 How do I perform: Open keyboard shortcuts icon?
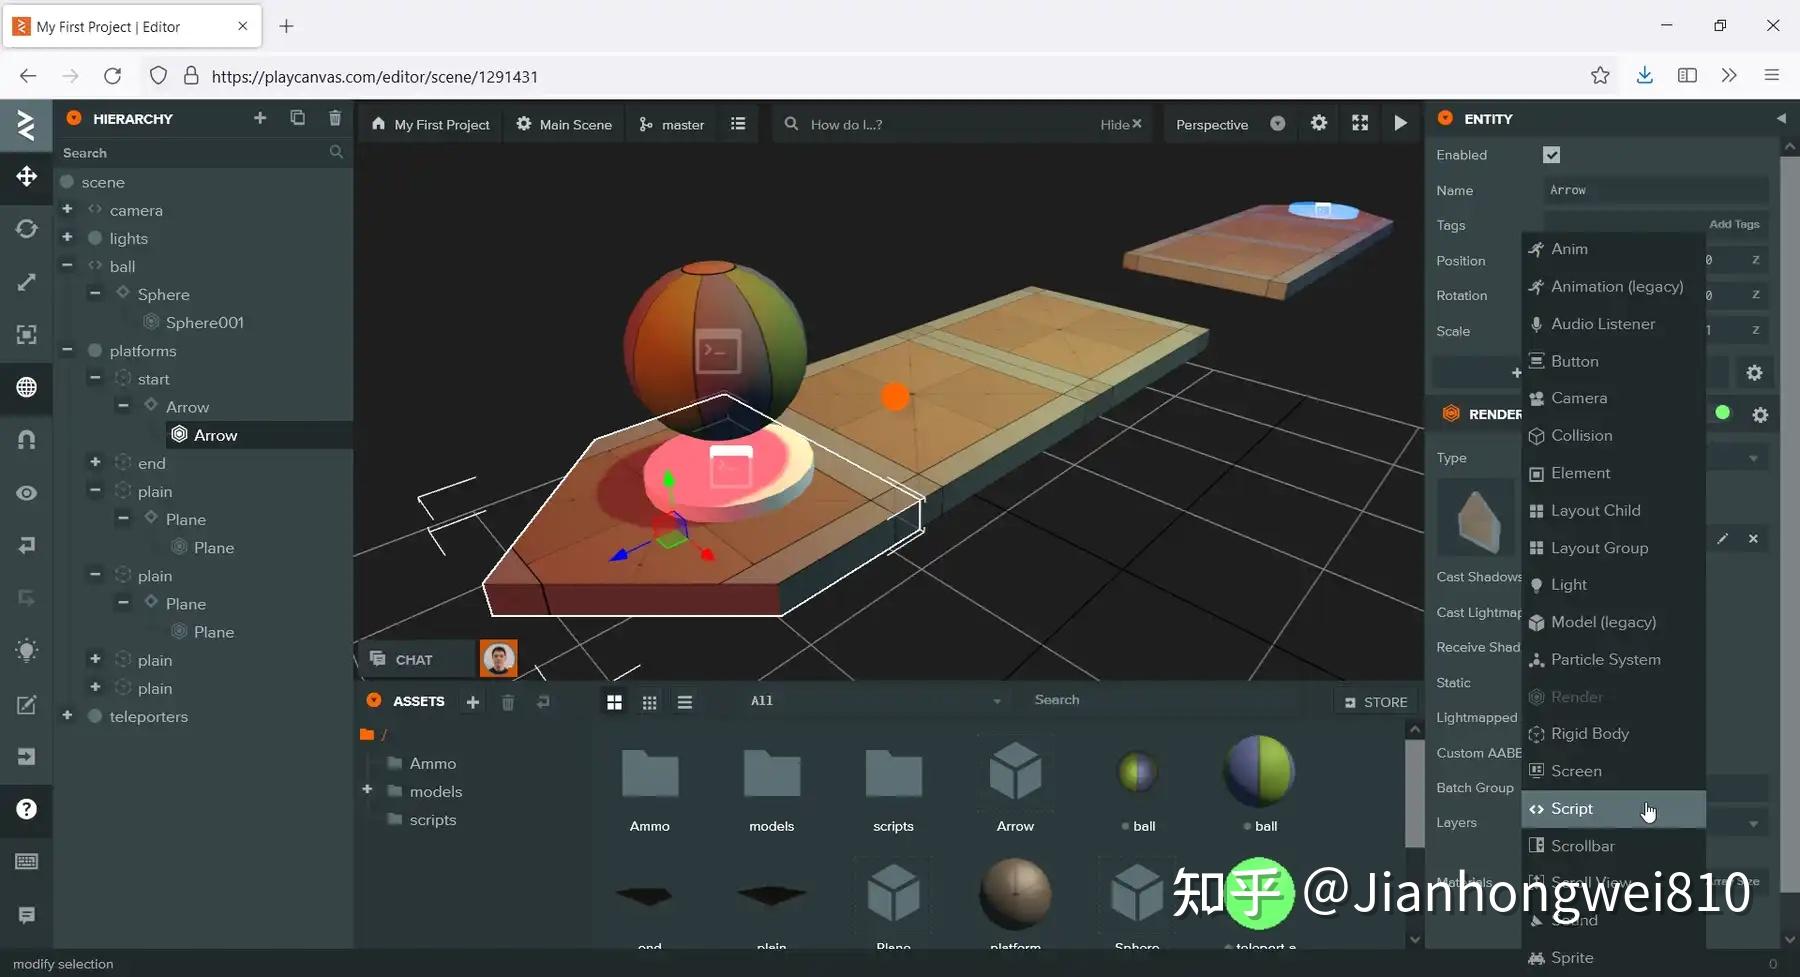[26, 861]
